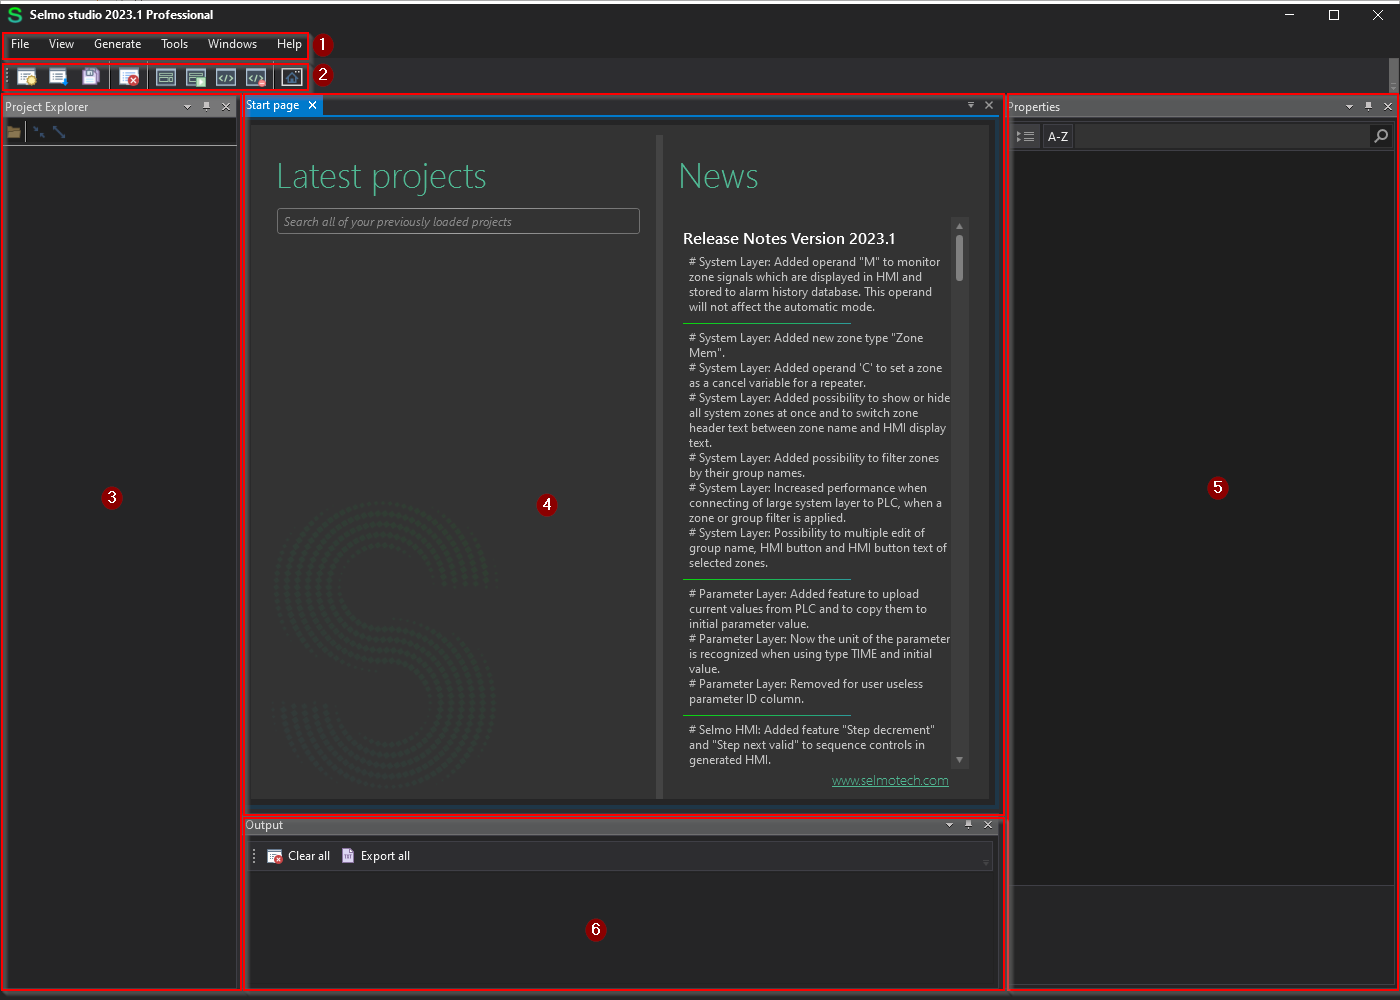Click the previously loaded projects search box
The height and width of the screenshot is (1000, 1400).
click(x=458, y=221)
